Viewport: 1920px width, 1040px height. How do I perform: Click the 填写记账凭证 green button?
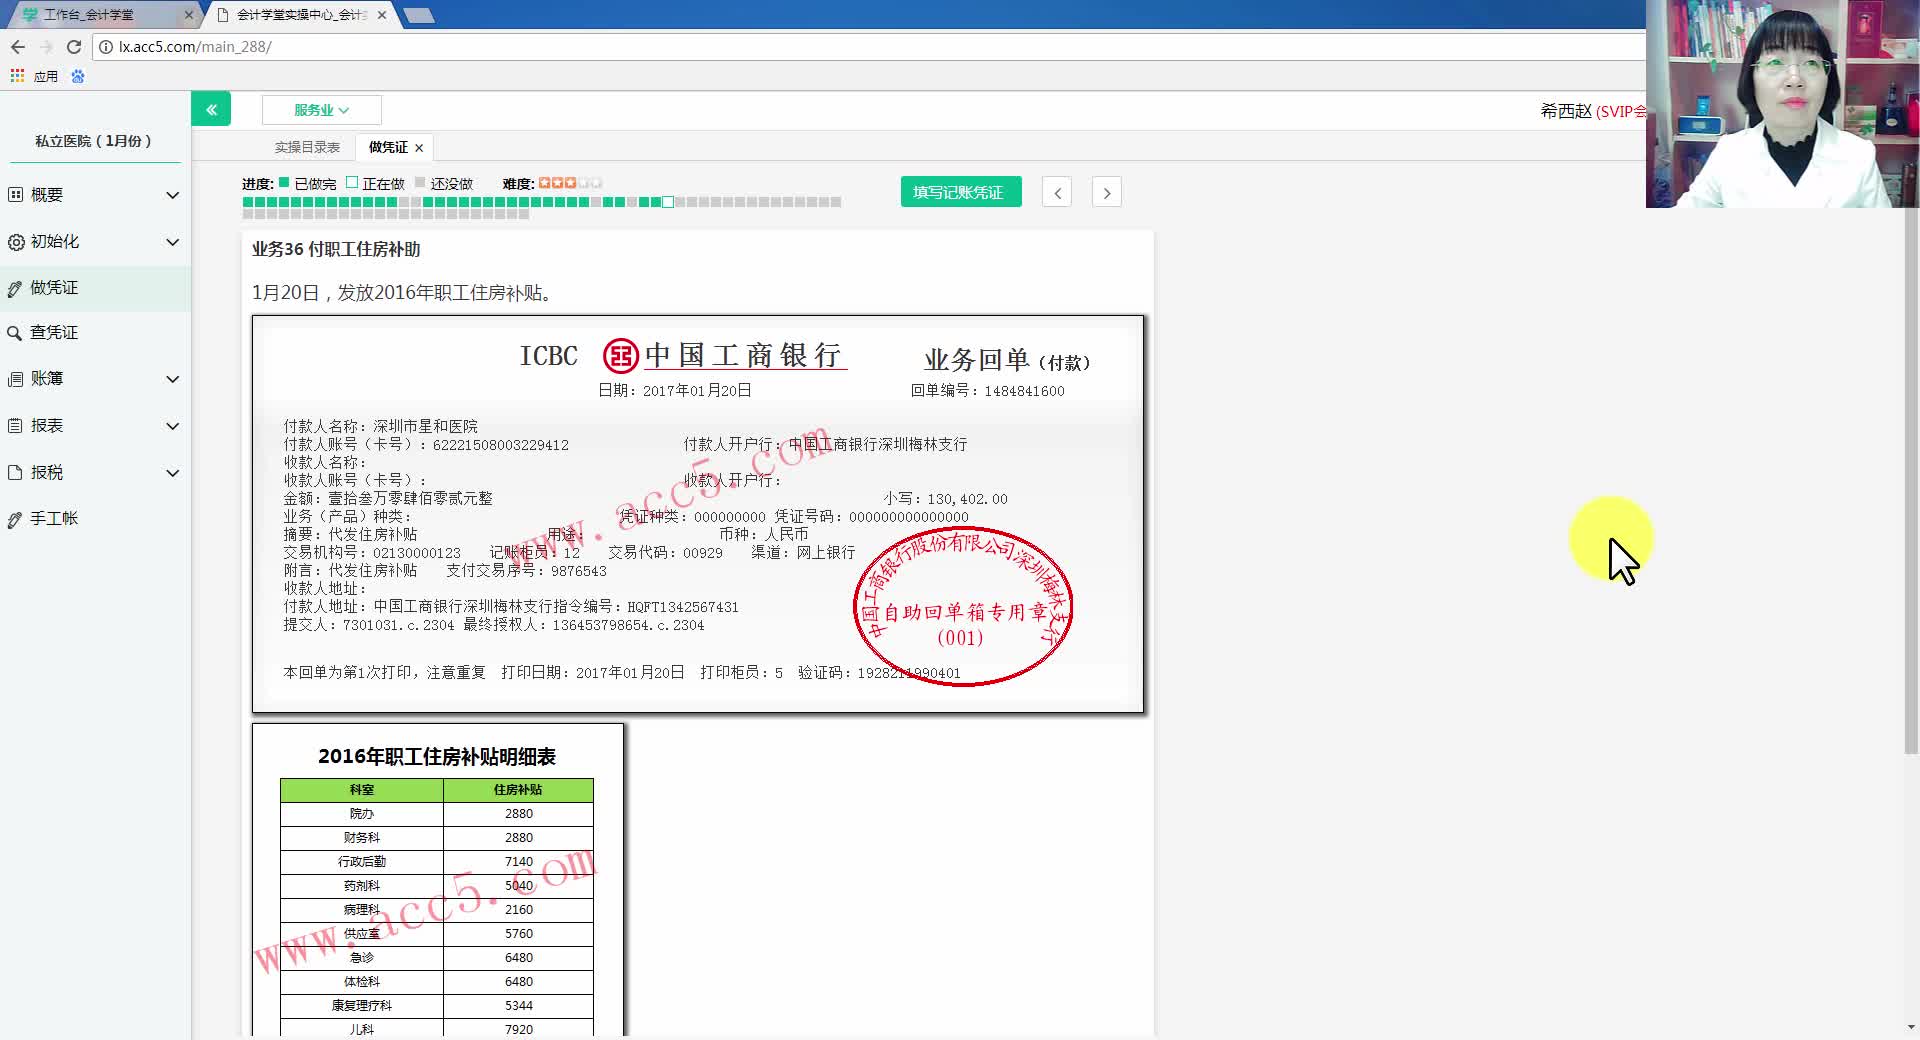[x=960, y=191]
